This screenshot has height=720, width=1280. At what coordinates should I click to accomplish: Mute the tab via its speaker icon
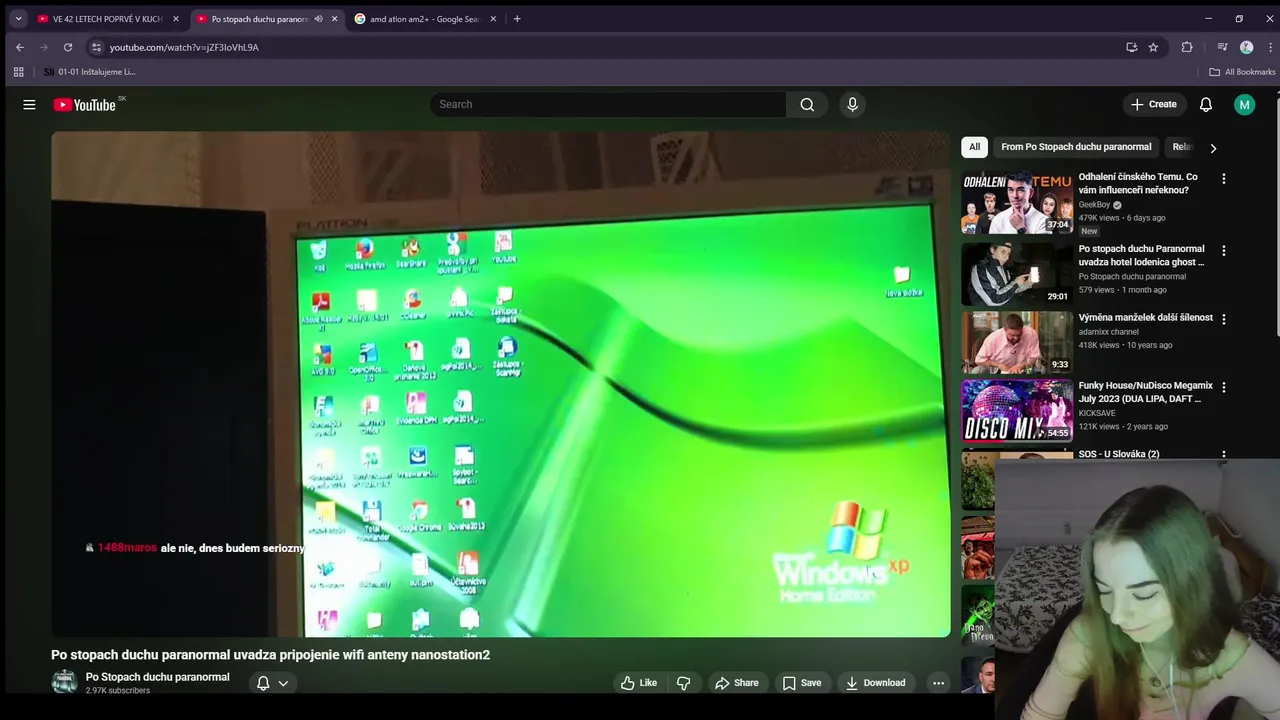tap(318, 19)
